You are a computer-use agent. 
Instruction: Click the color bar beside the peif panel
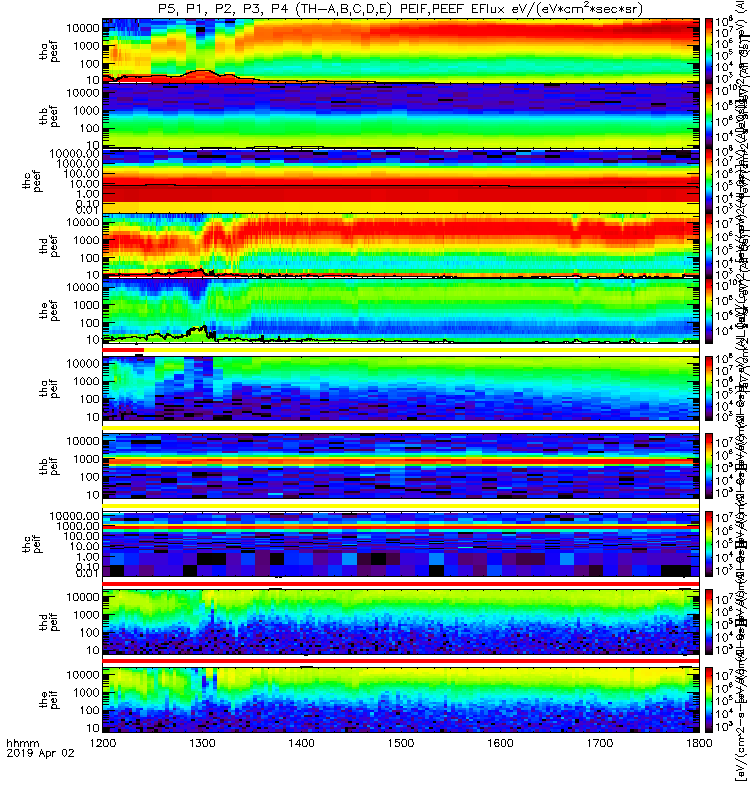(x=709, y=699)
